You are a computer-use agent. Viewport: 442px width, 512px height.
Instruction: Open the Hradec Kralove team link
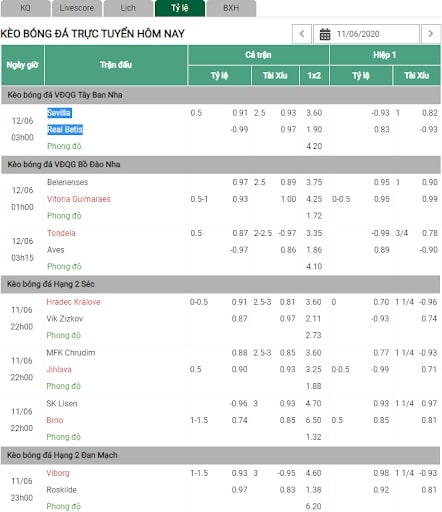(x=73, y=302)
